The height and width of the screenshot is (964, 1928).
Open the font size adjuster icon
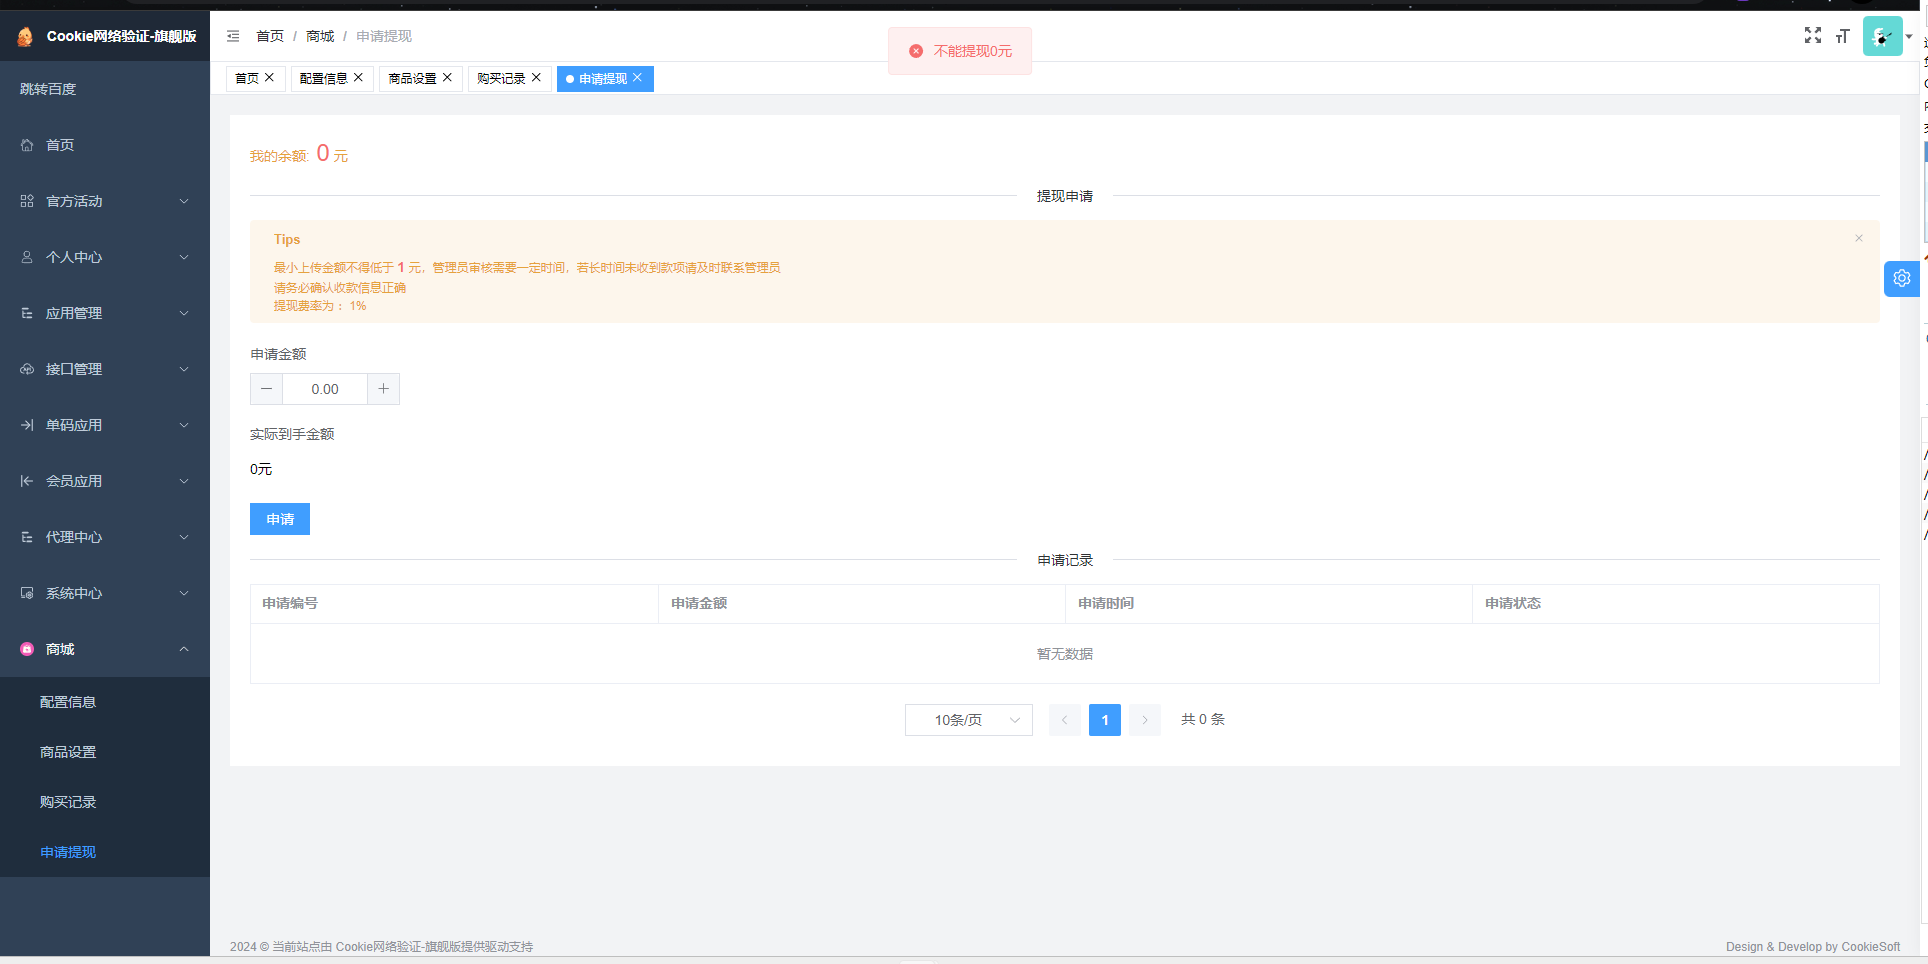(1842, 36)
